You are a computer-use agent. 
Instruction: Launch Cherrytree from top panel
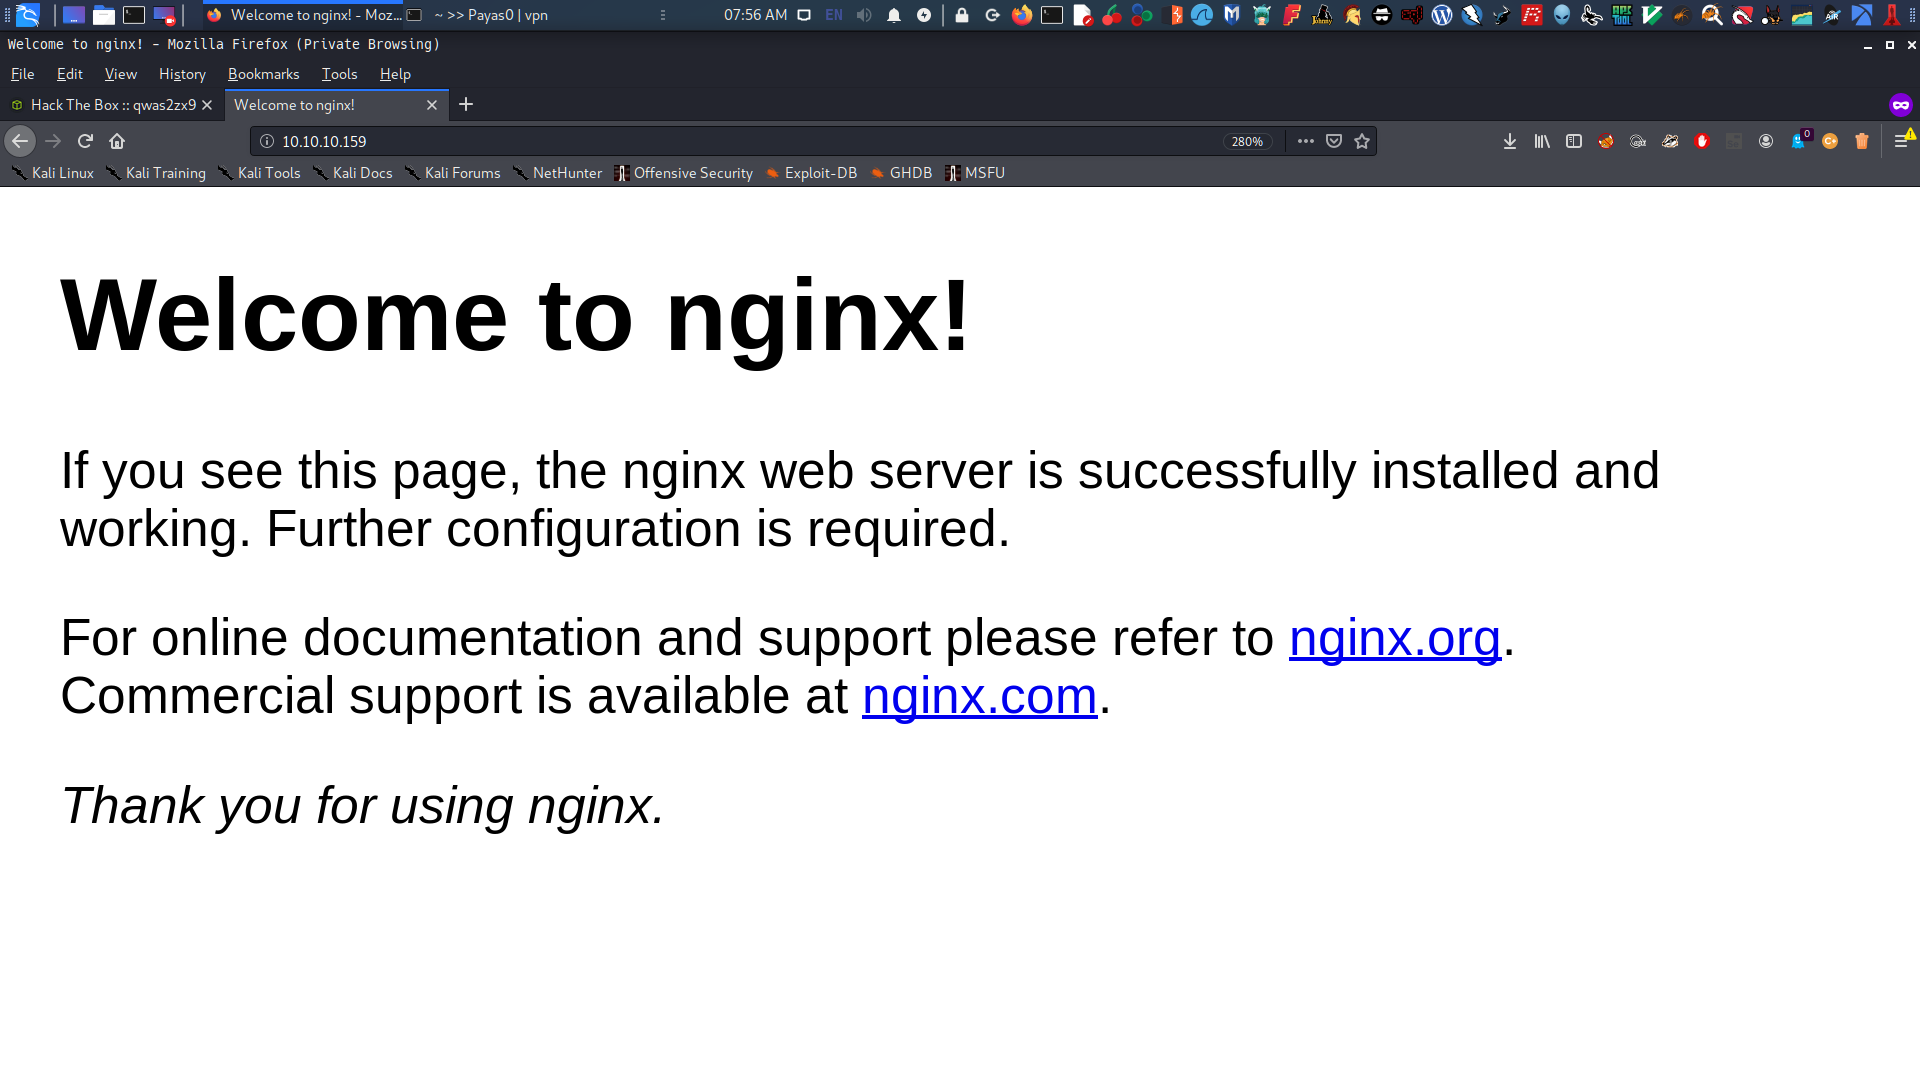coord(1112,15)
